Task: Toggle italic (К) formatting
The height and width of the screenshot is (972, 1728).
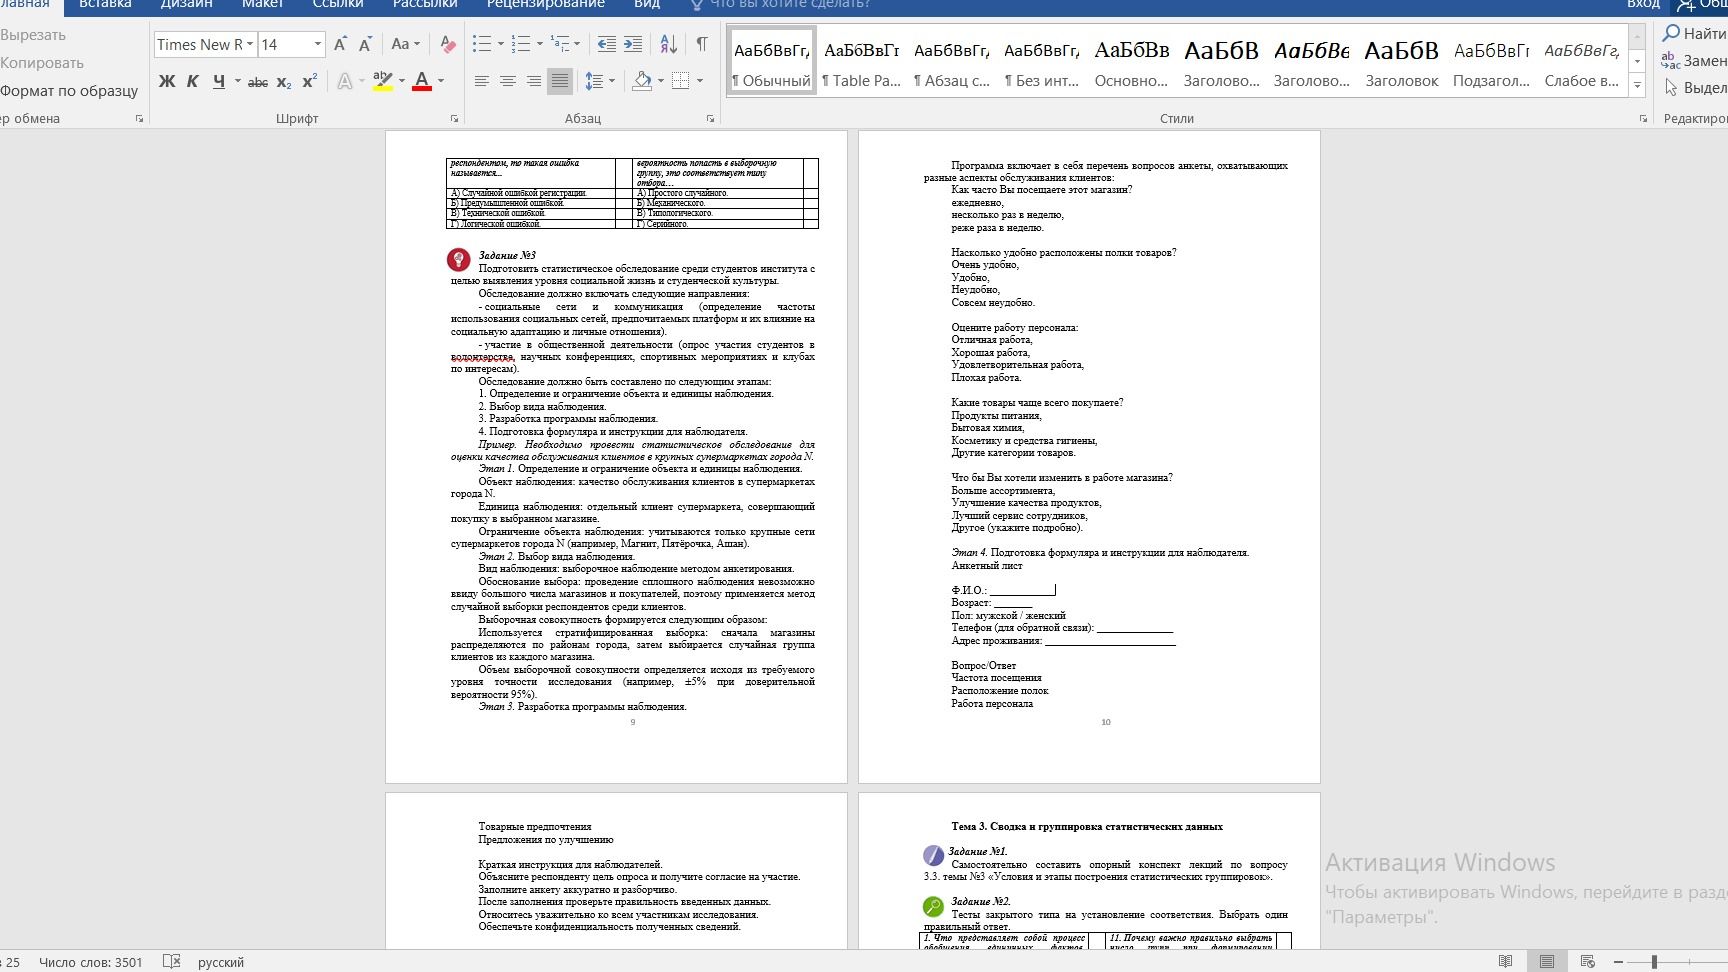Action: (193, 82)
